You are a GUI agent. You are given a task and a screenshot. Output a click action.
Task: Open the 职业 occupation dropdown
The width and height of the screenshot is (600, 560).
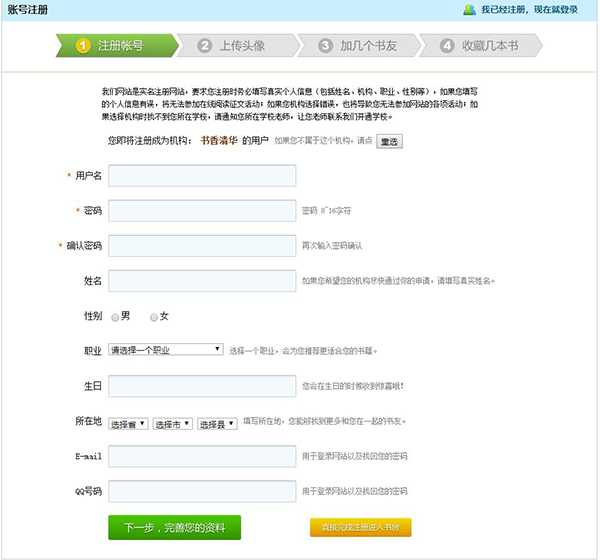pyautogui.click(x=166, y=350)
